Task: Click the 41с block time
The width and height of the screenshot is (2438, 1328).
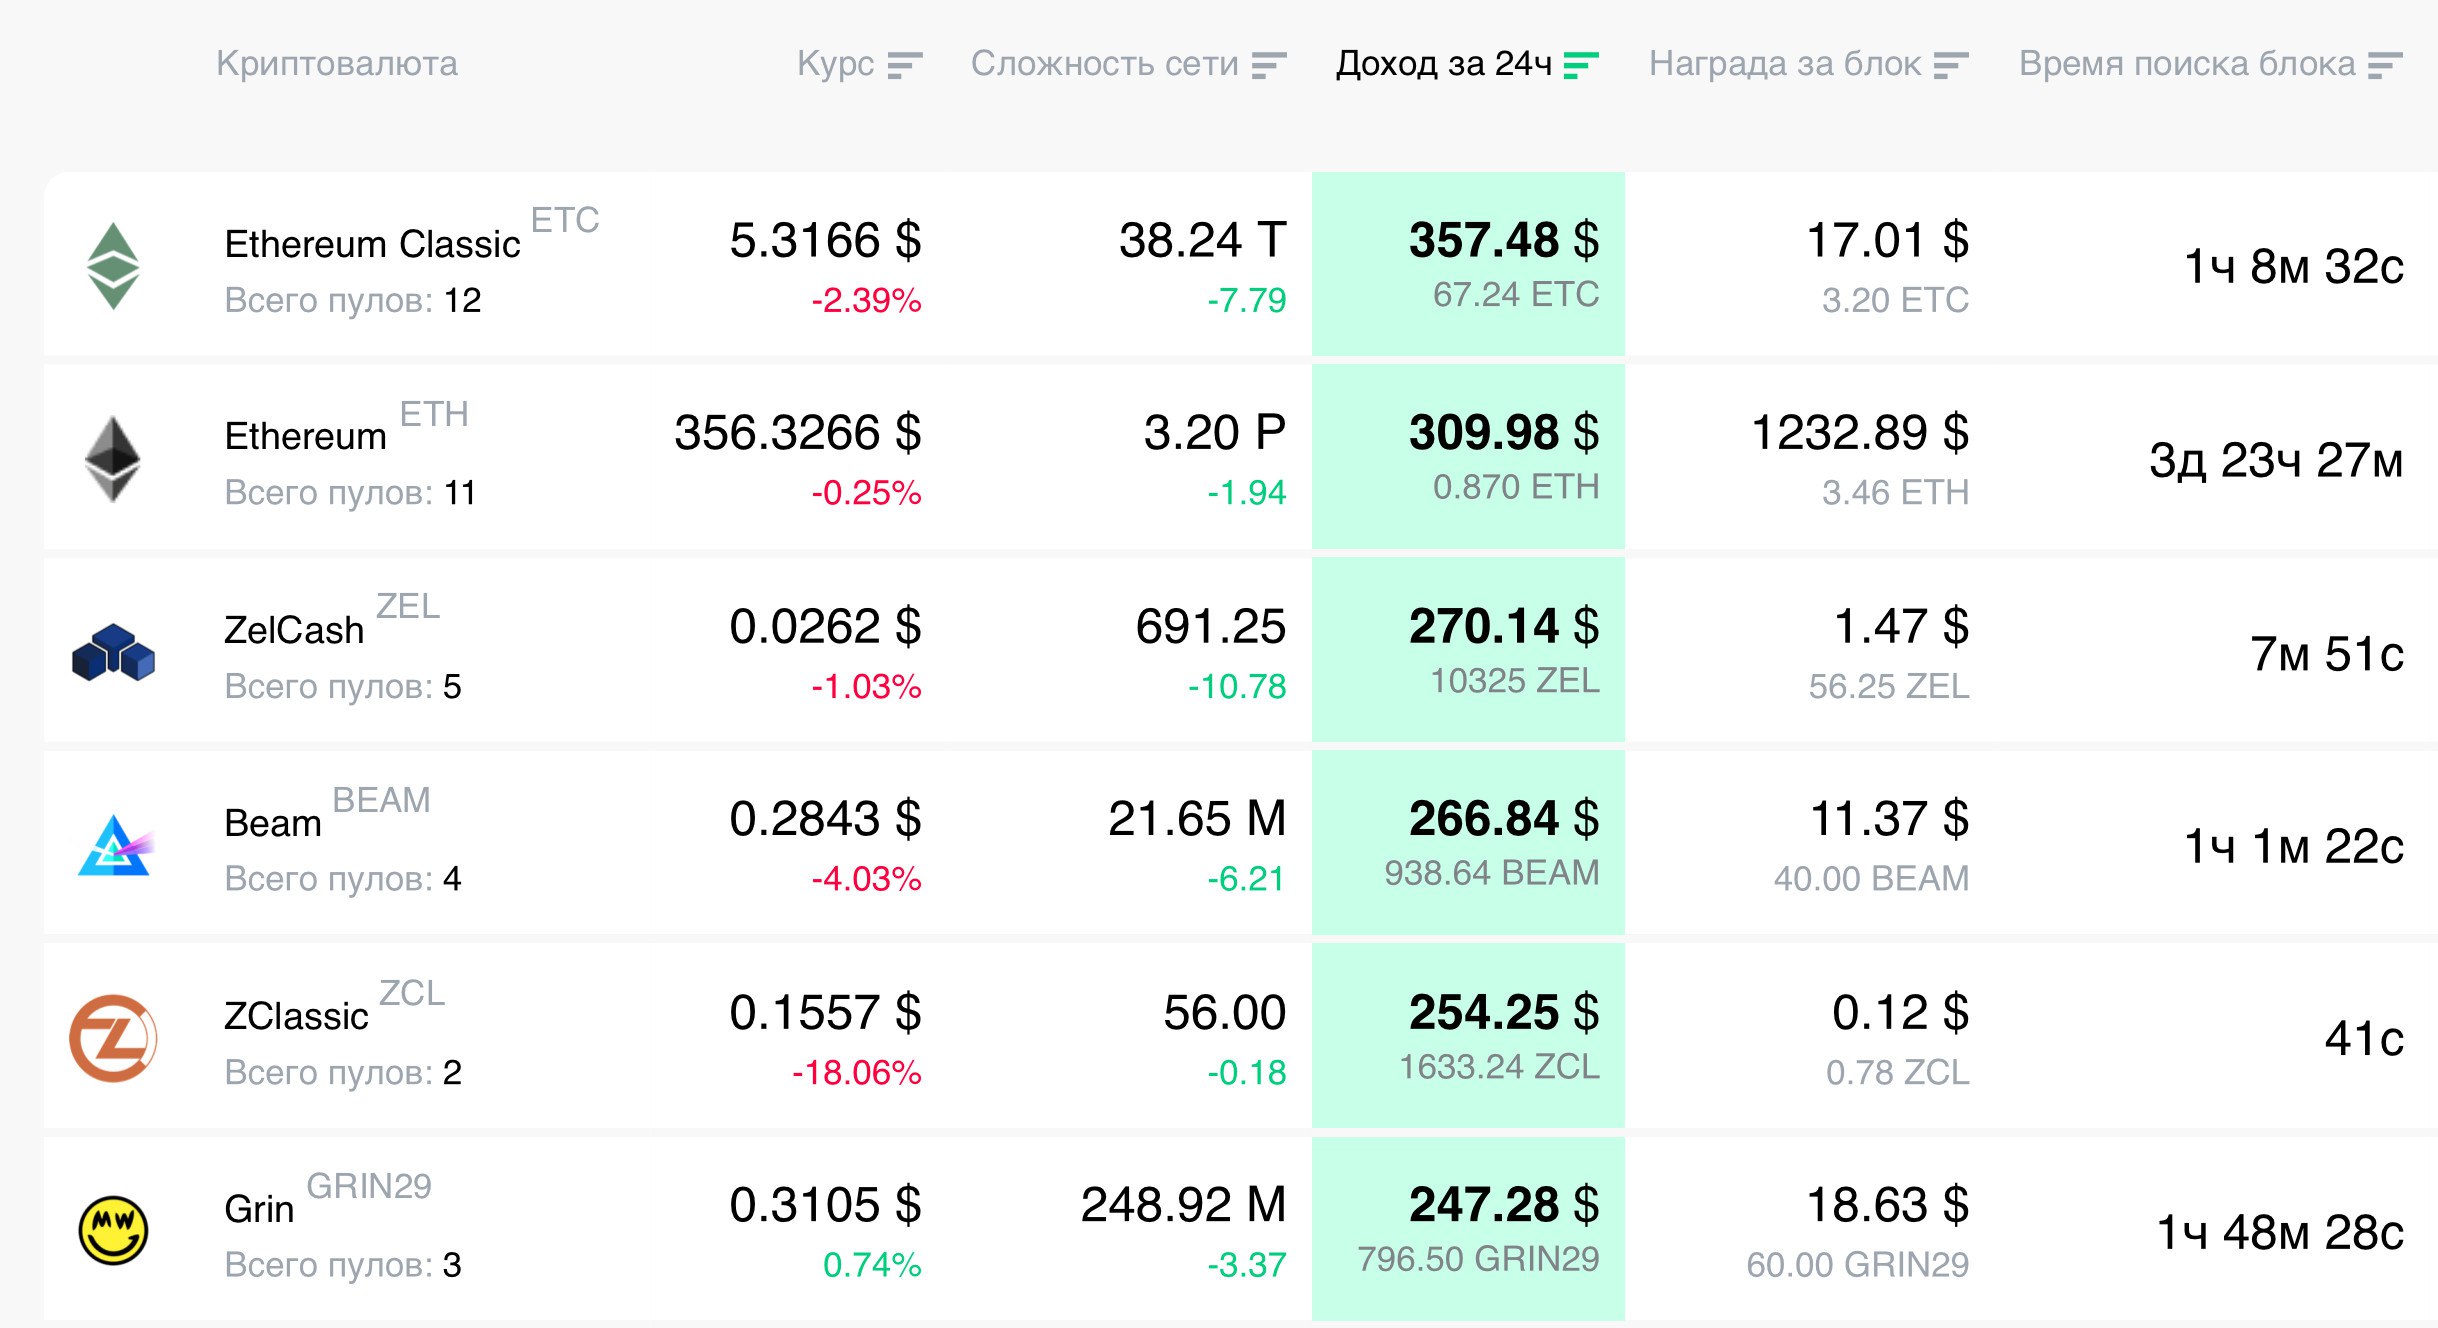Action: point(2364,1038)
